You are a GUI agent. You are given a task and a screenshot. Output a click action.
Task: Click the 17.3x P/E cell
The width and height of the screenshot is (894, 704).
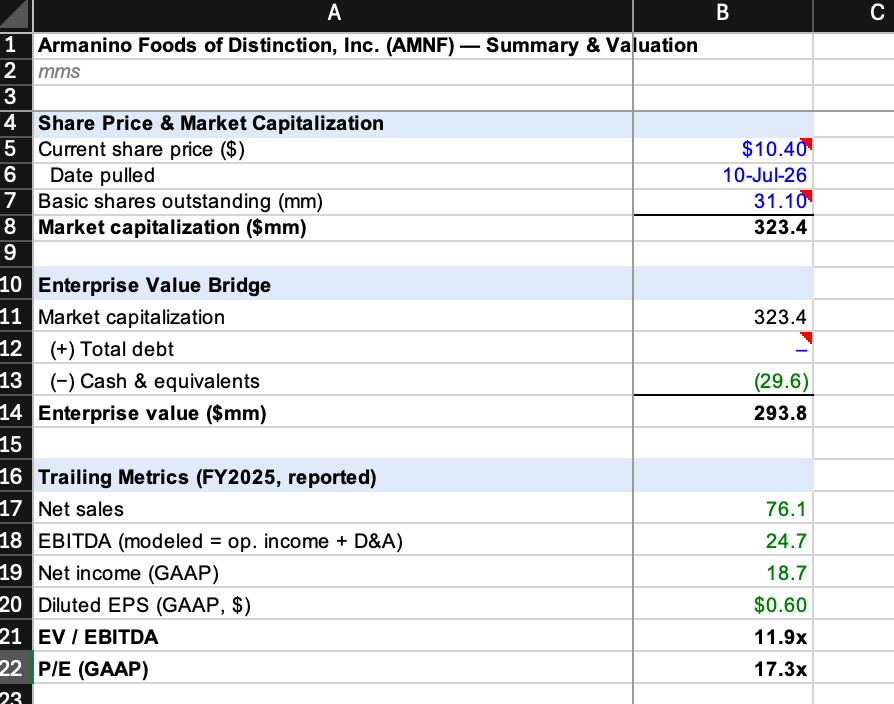coord(723,668)
